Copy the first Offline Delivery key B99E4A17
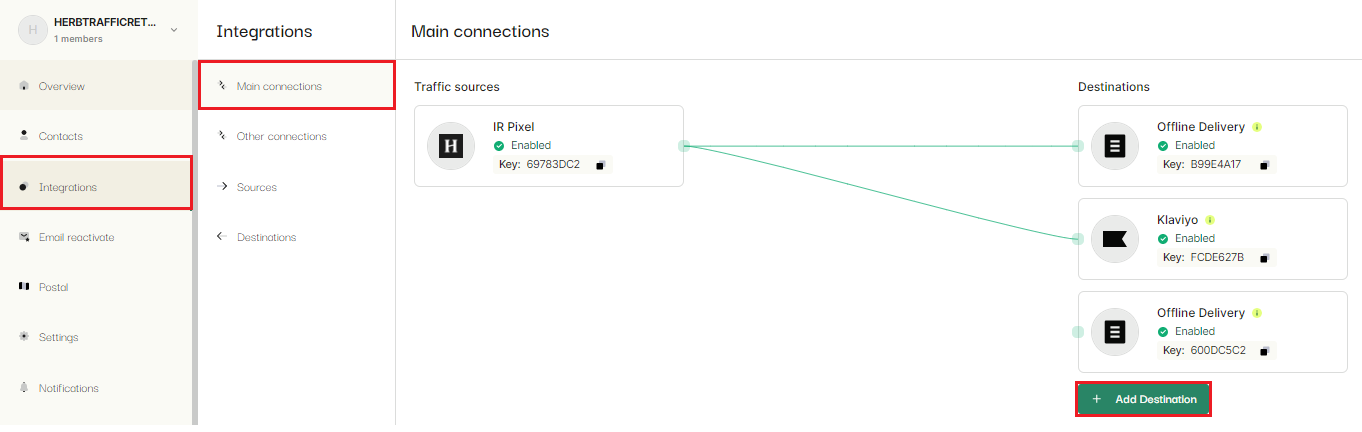 pyautogui.click(x=1264, y=165)
